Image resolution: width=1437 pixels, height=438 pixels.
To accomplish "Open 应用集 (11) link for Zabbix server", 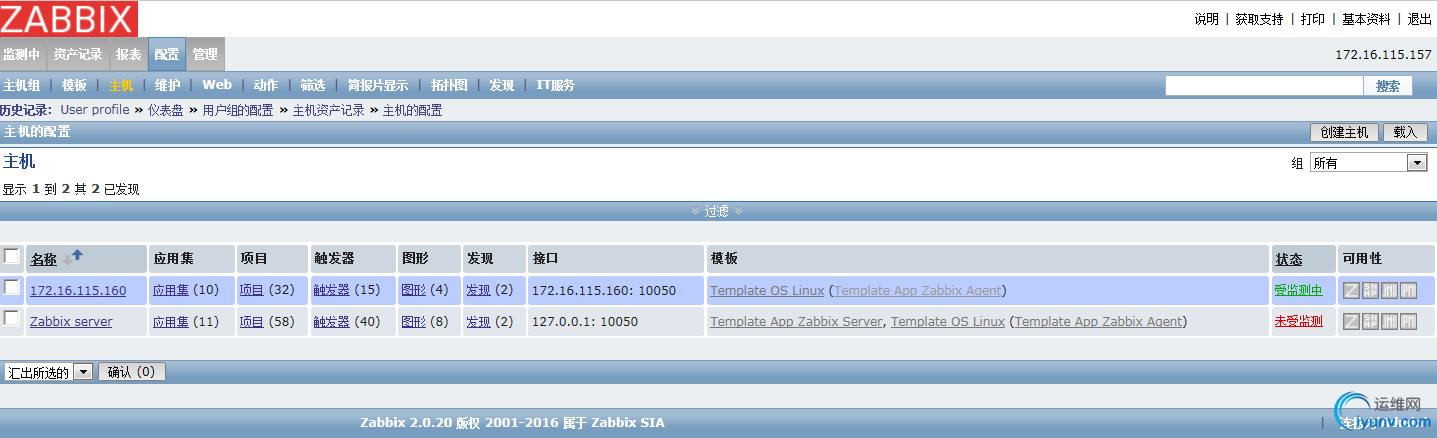I will 171,322.
